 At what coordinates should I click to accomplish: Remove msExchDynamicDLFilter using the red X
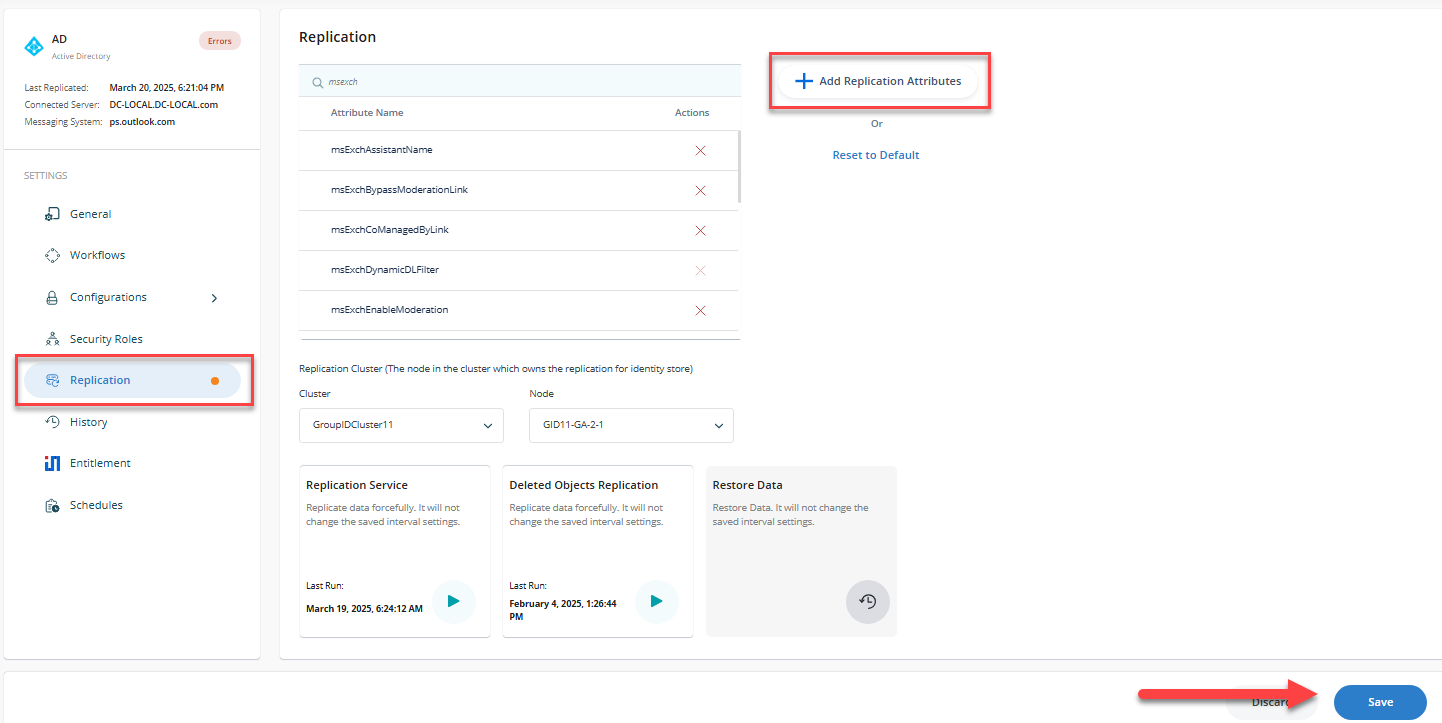tap(700, 270)
